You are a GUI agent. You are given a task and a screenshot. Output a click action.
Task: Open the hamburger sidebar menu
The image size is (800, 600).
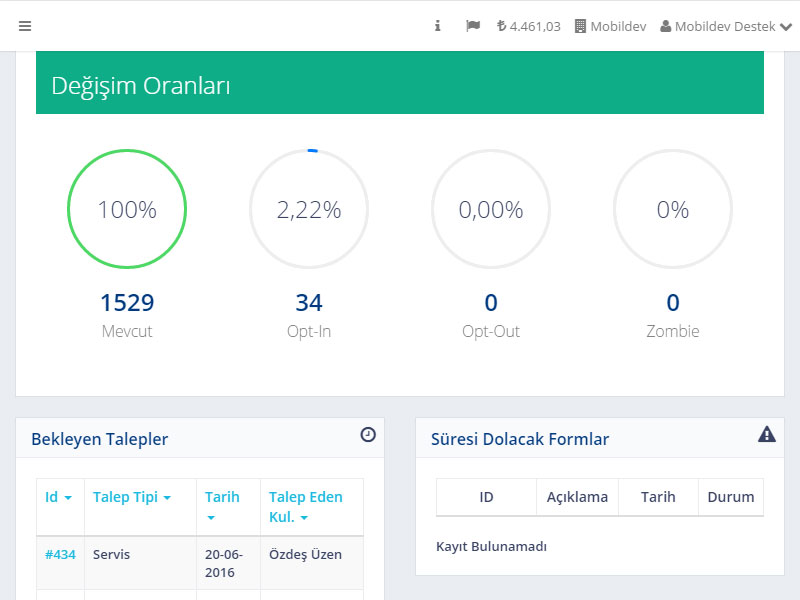tap(25, 26)
